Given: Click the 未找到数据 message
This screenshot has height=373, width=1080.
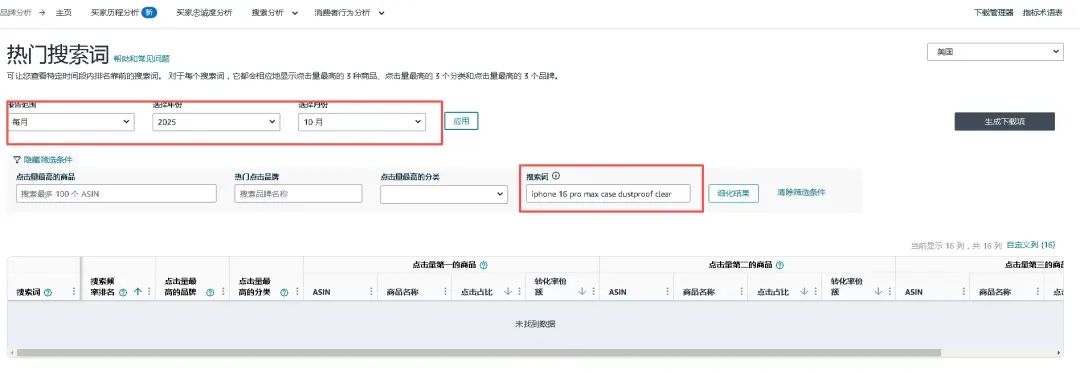Looking at the screenshot, I should (535, 323).
